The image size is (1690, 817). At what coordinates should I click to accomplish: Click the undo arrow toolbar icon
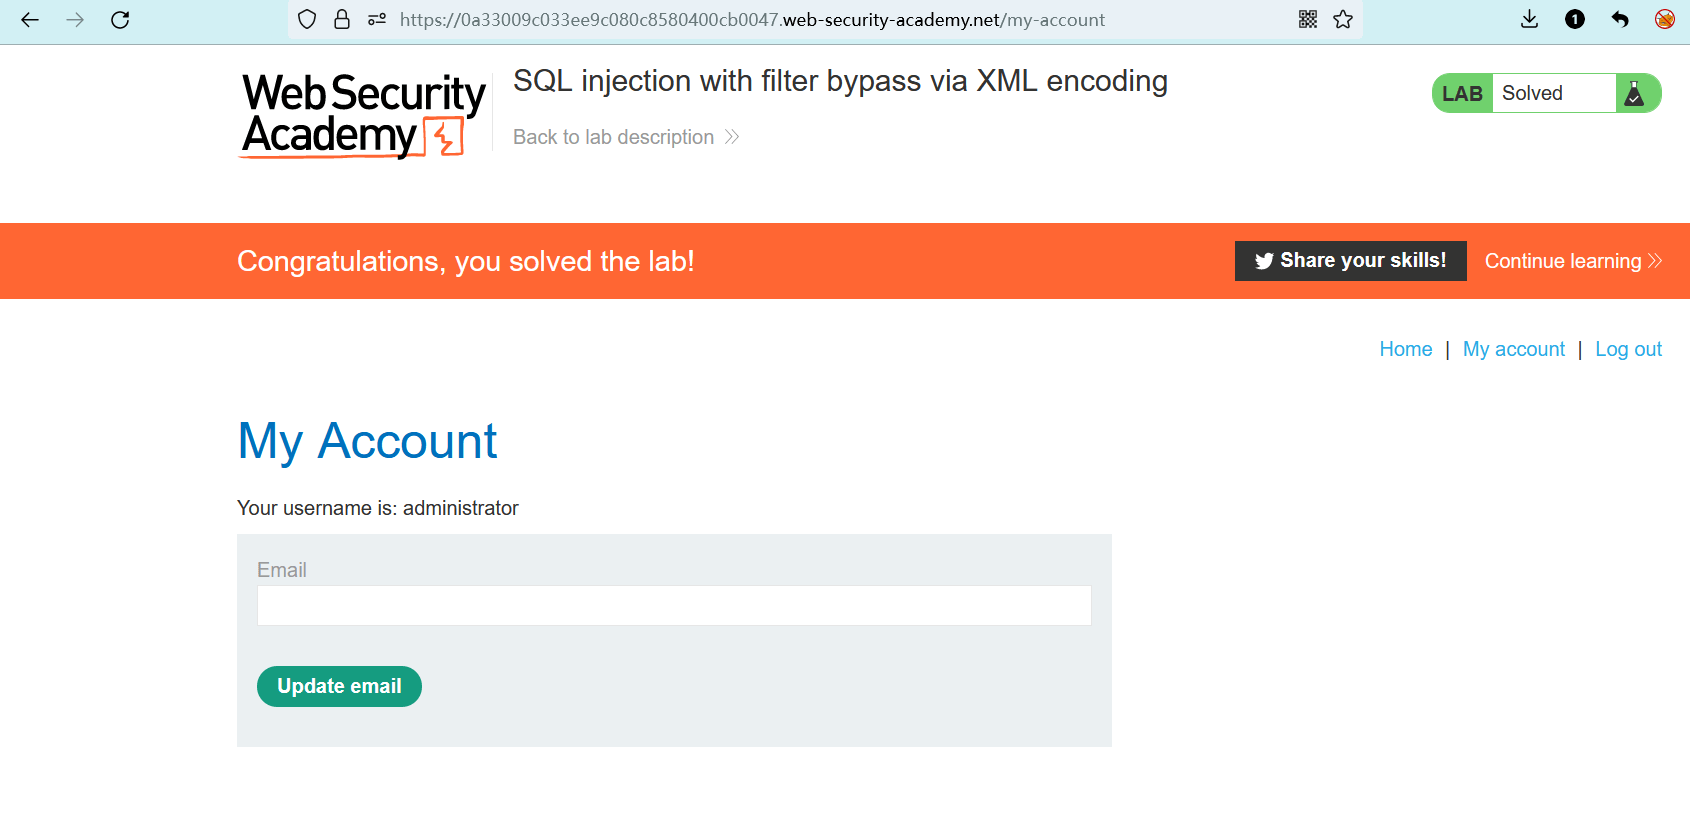point(1620,20)
